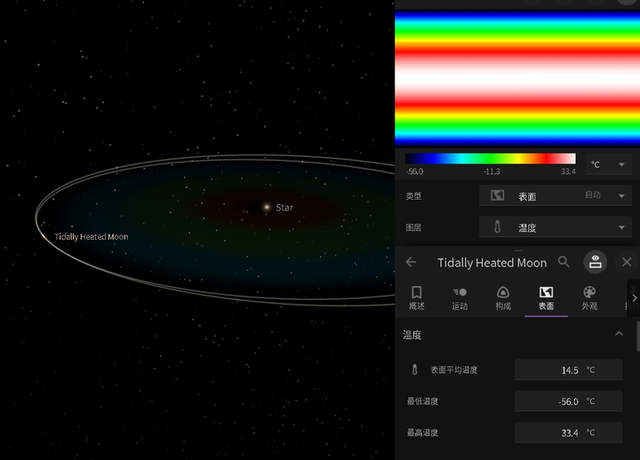Click the Tidally Heated Moon orbit label
This screenshot has width=640, height=460.
(x=91, y=237)
